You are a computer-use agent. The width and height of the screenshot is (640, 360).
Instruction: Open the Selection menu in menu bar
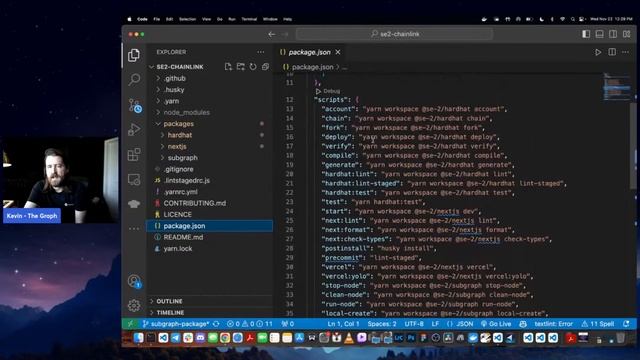coord(187,19)
